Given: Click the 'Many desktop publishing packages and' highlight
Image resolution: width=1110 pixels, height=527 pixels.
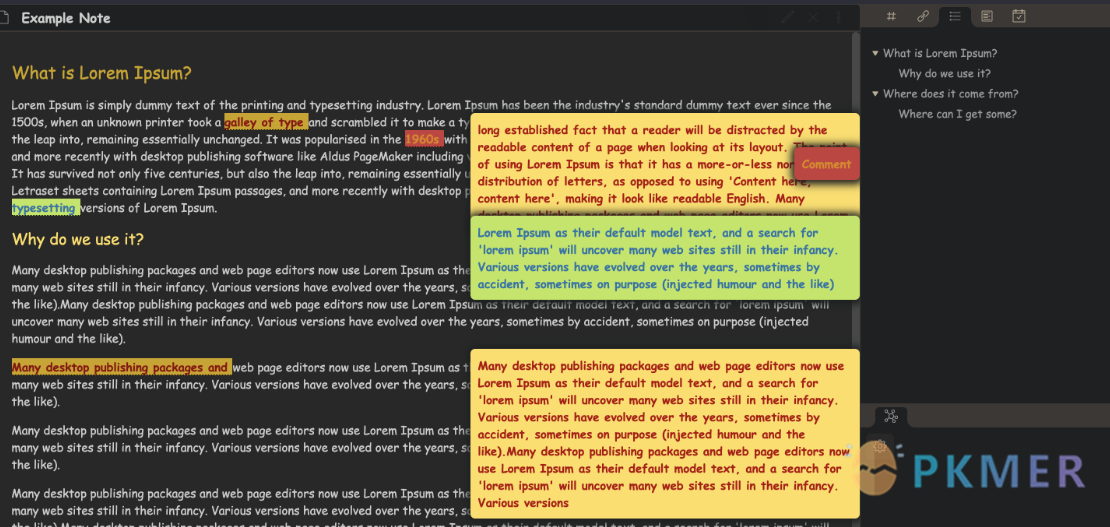Looking at the screenshot, I should click(121, 367).
